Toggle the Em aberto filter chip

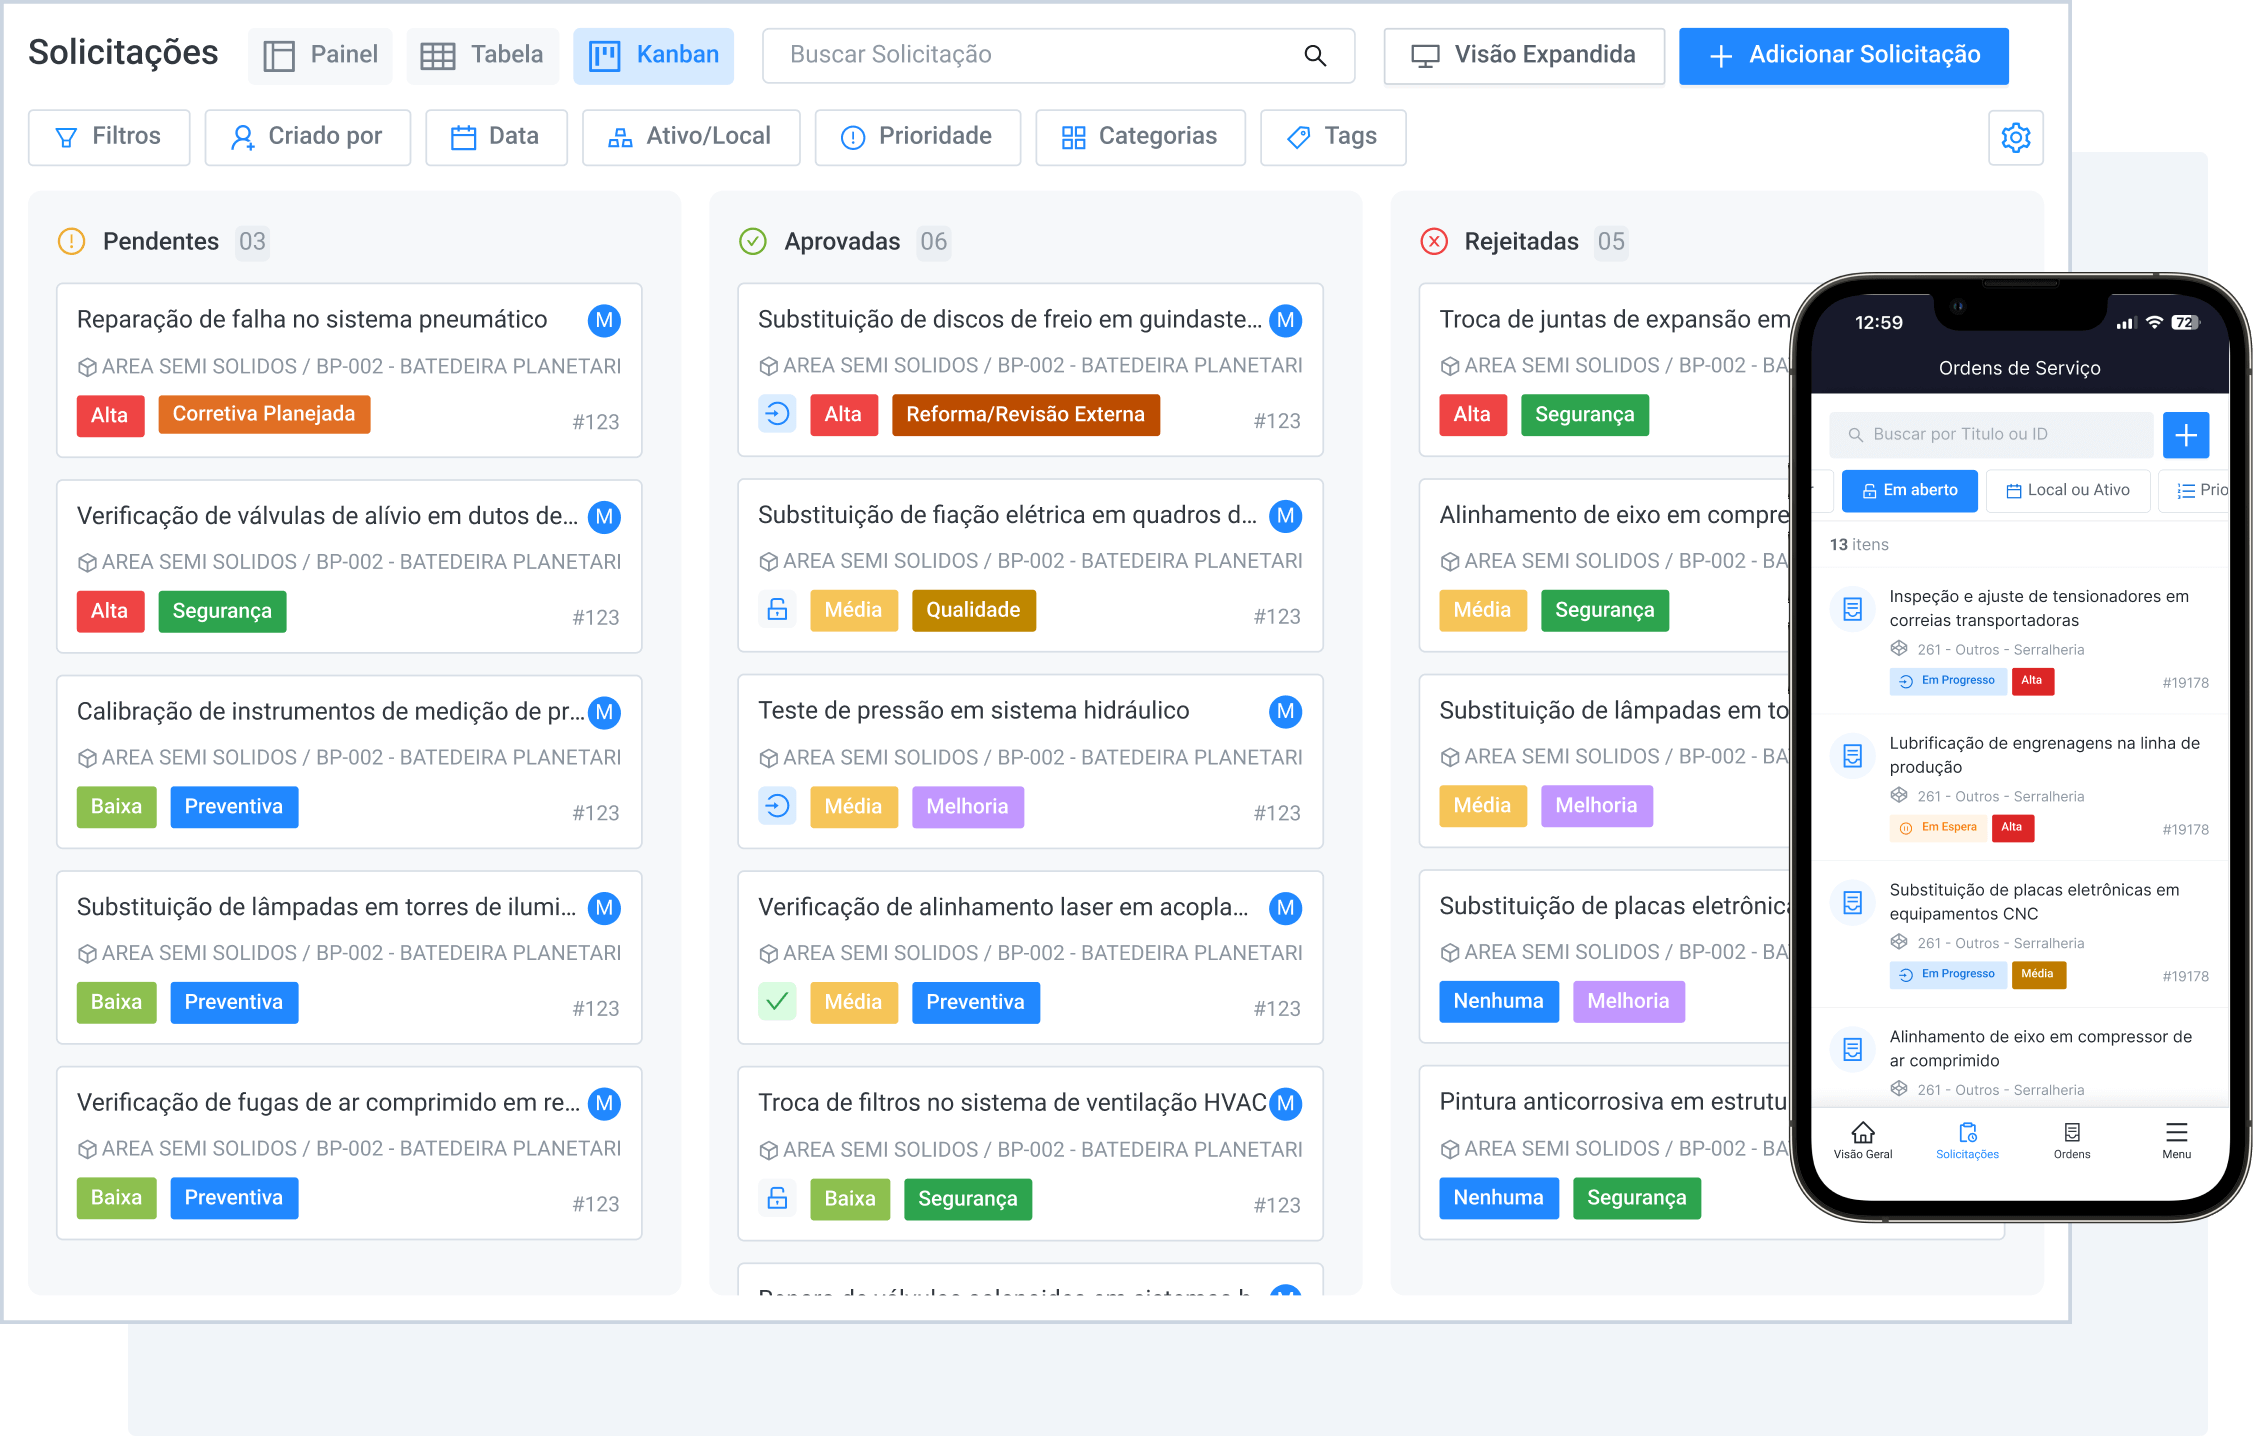pyautogui.click(x=1909, y=490)
